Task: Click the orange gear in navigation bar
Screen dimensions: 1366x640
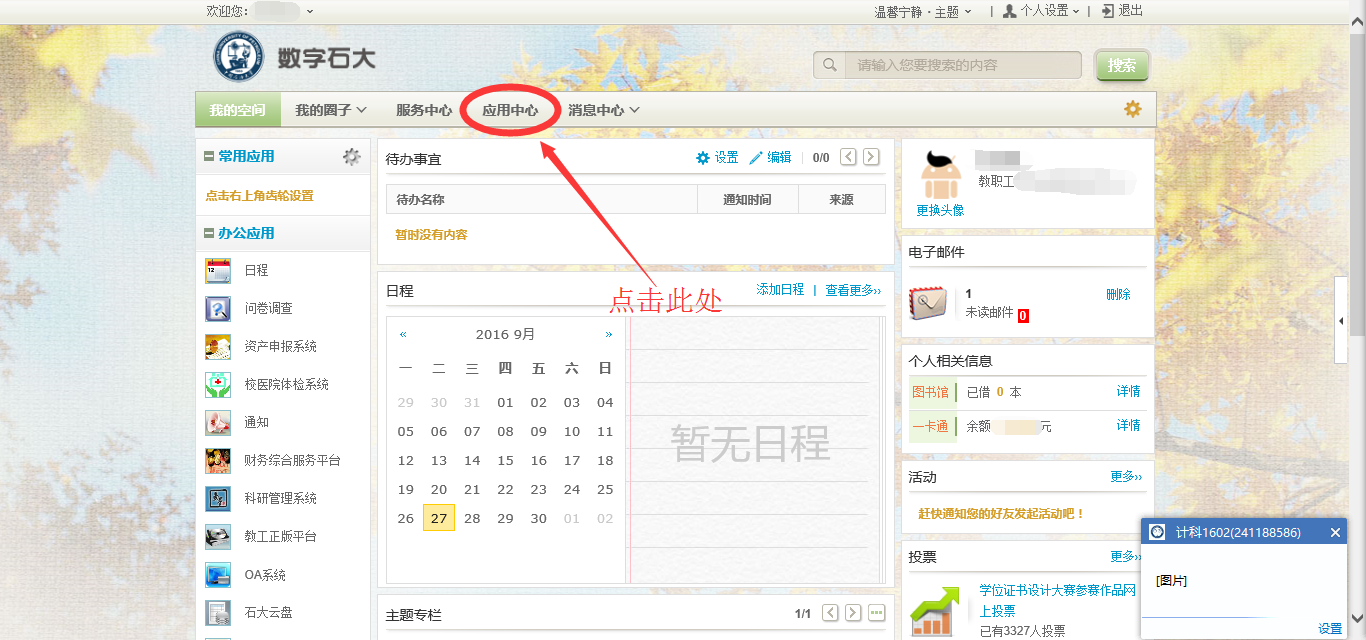Action: (1132, 109)
